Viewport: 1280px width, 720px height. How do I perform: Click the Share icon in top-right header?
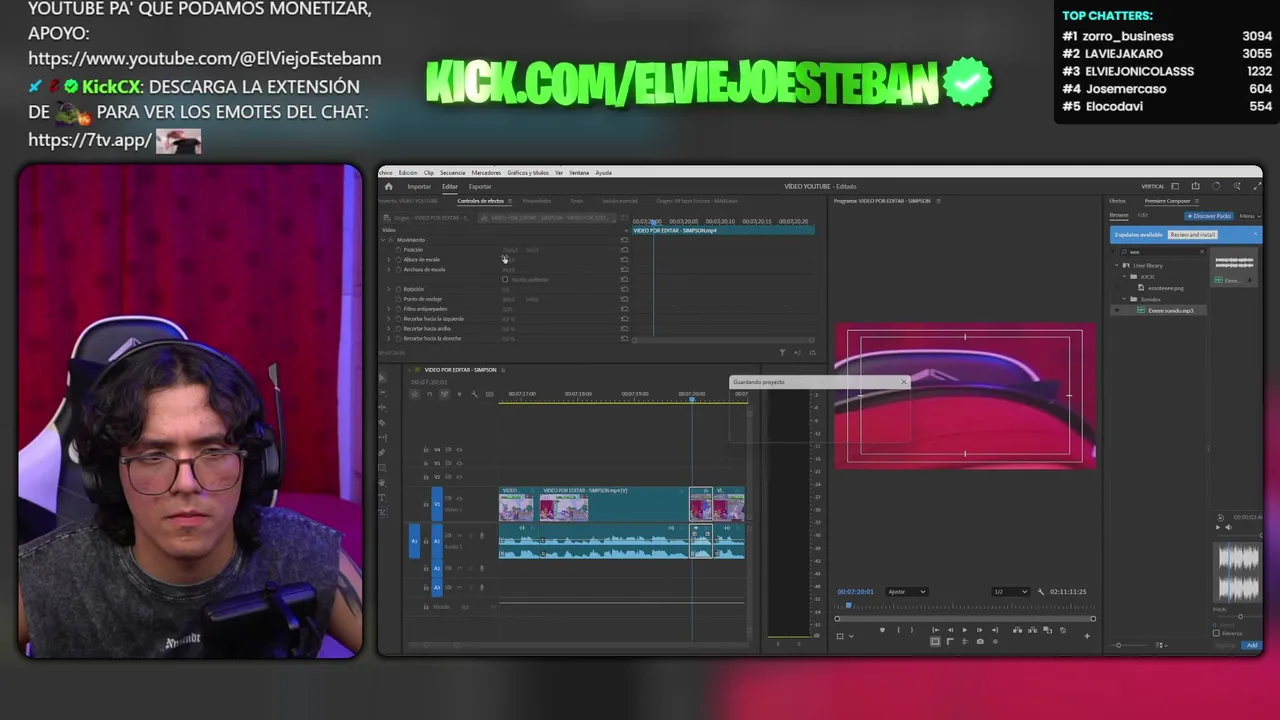coord(1195,186)
